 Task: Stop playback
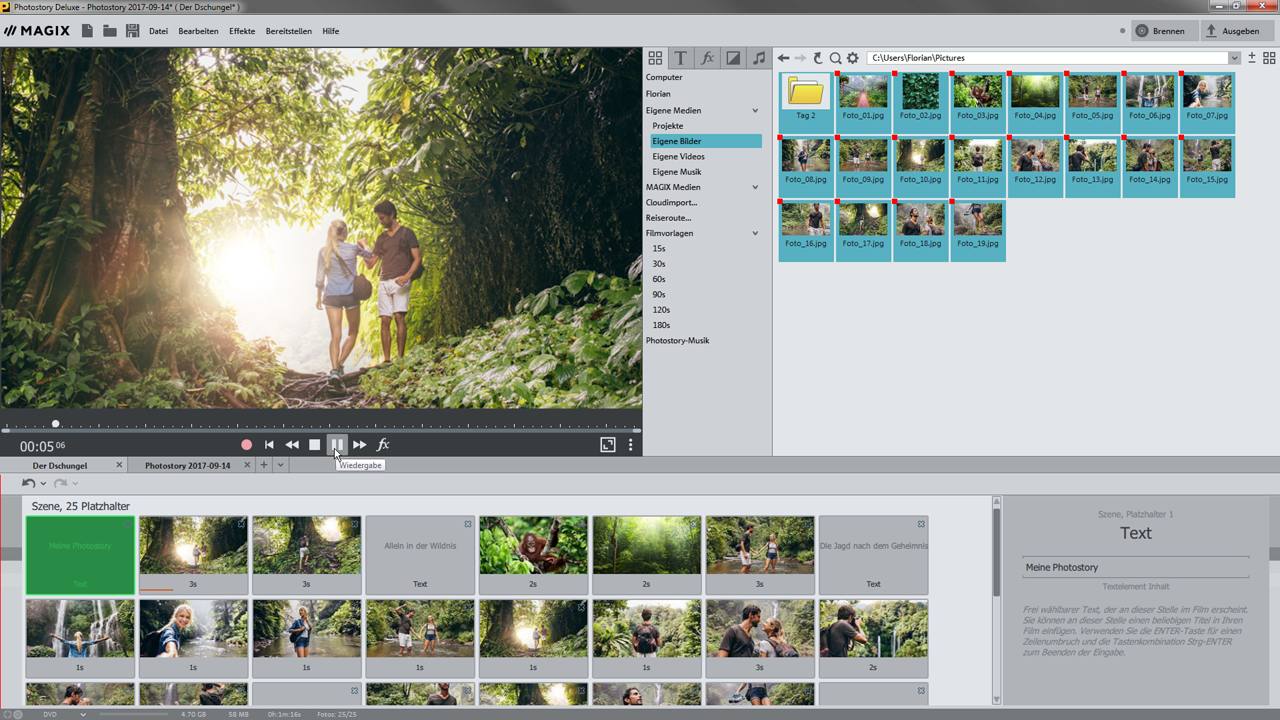tap(314, 445)
